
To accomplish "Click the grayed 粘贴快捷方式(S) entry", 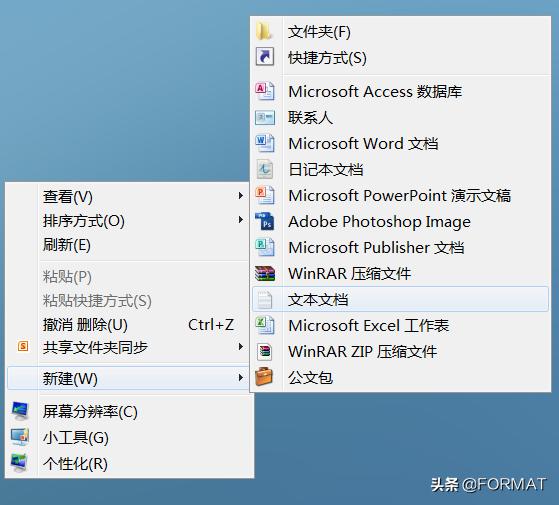I will point(128,301).
